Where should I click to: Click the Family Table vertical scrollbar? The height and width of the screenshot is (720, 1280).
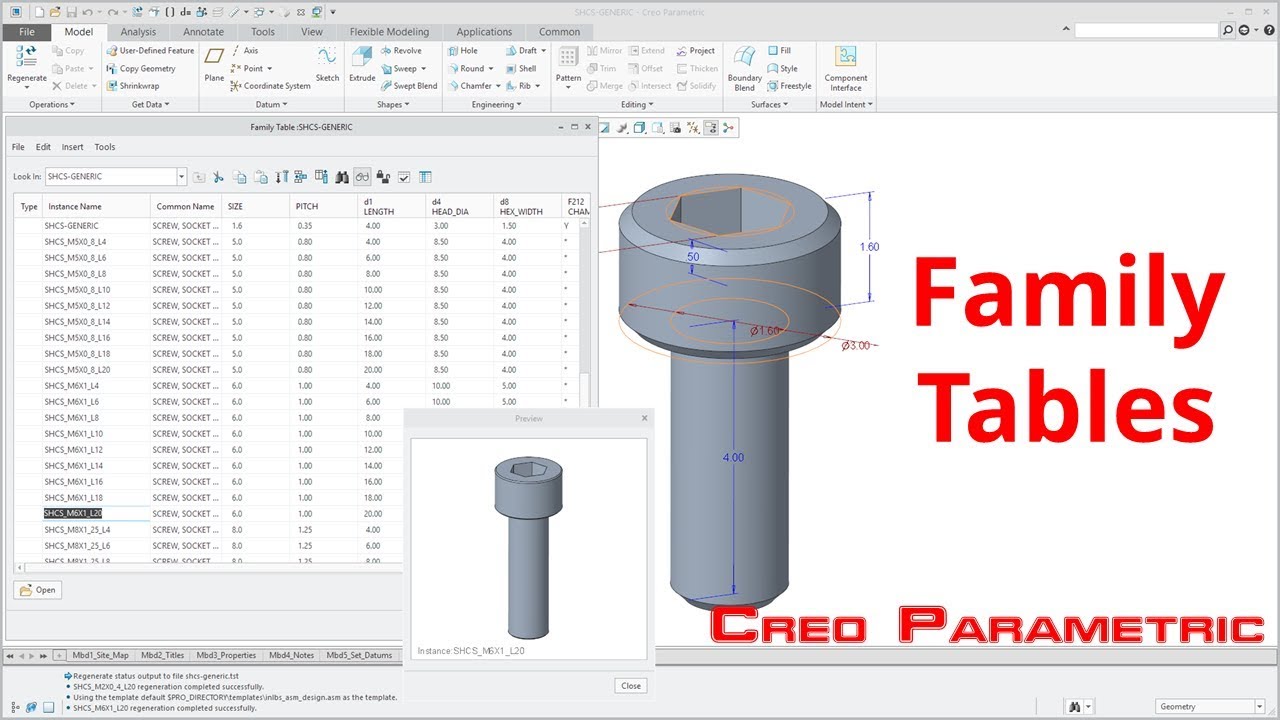pyautogui.click(x=585, y=310)
